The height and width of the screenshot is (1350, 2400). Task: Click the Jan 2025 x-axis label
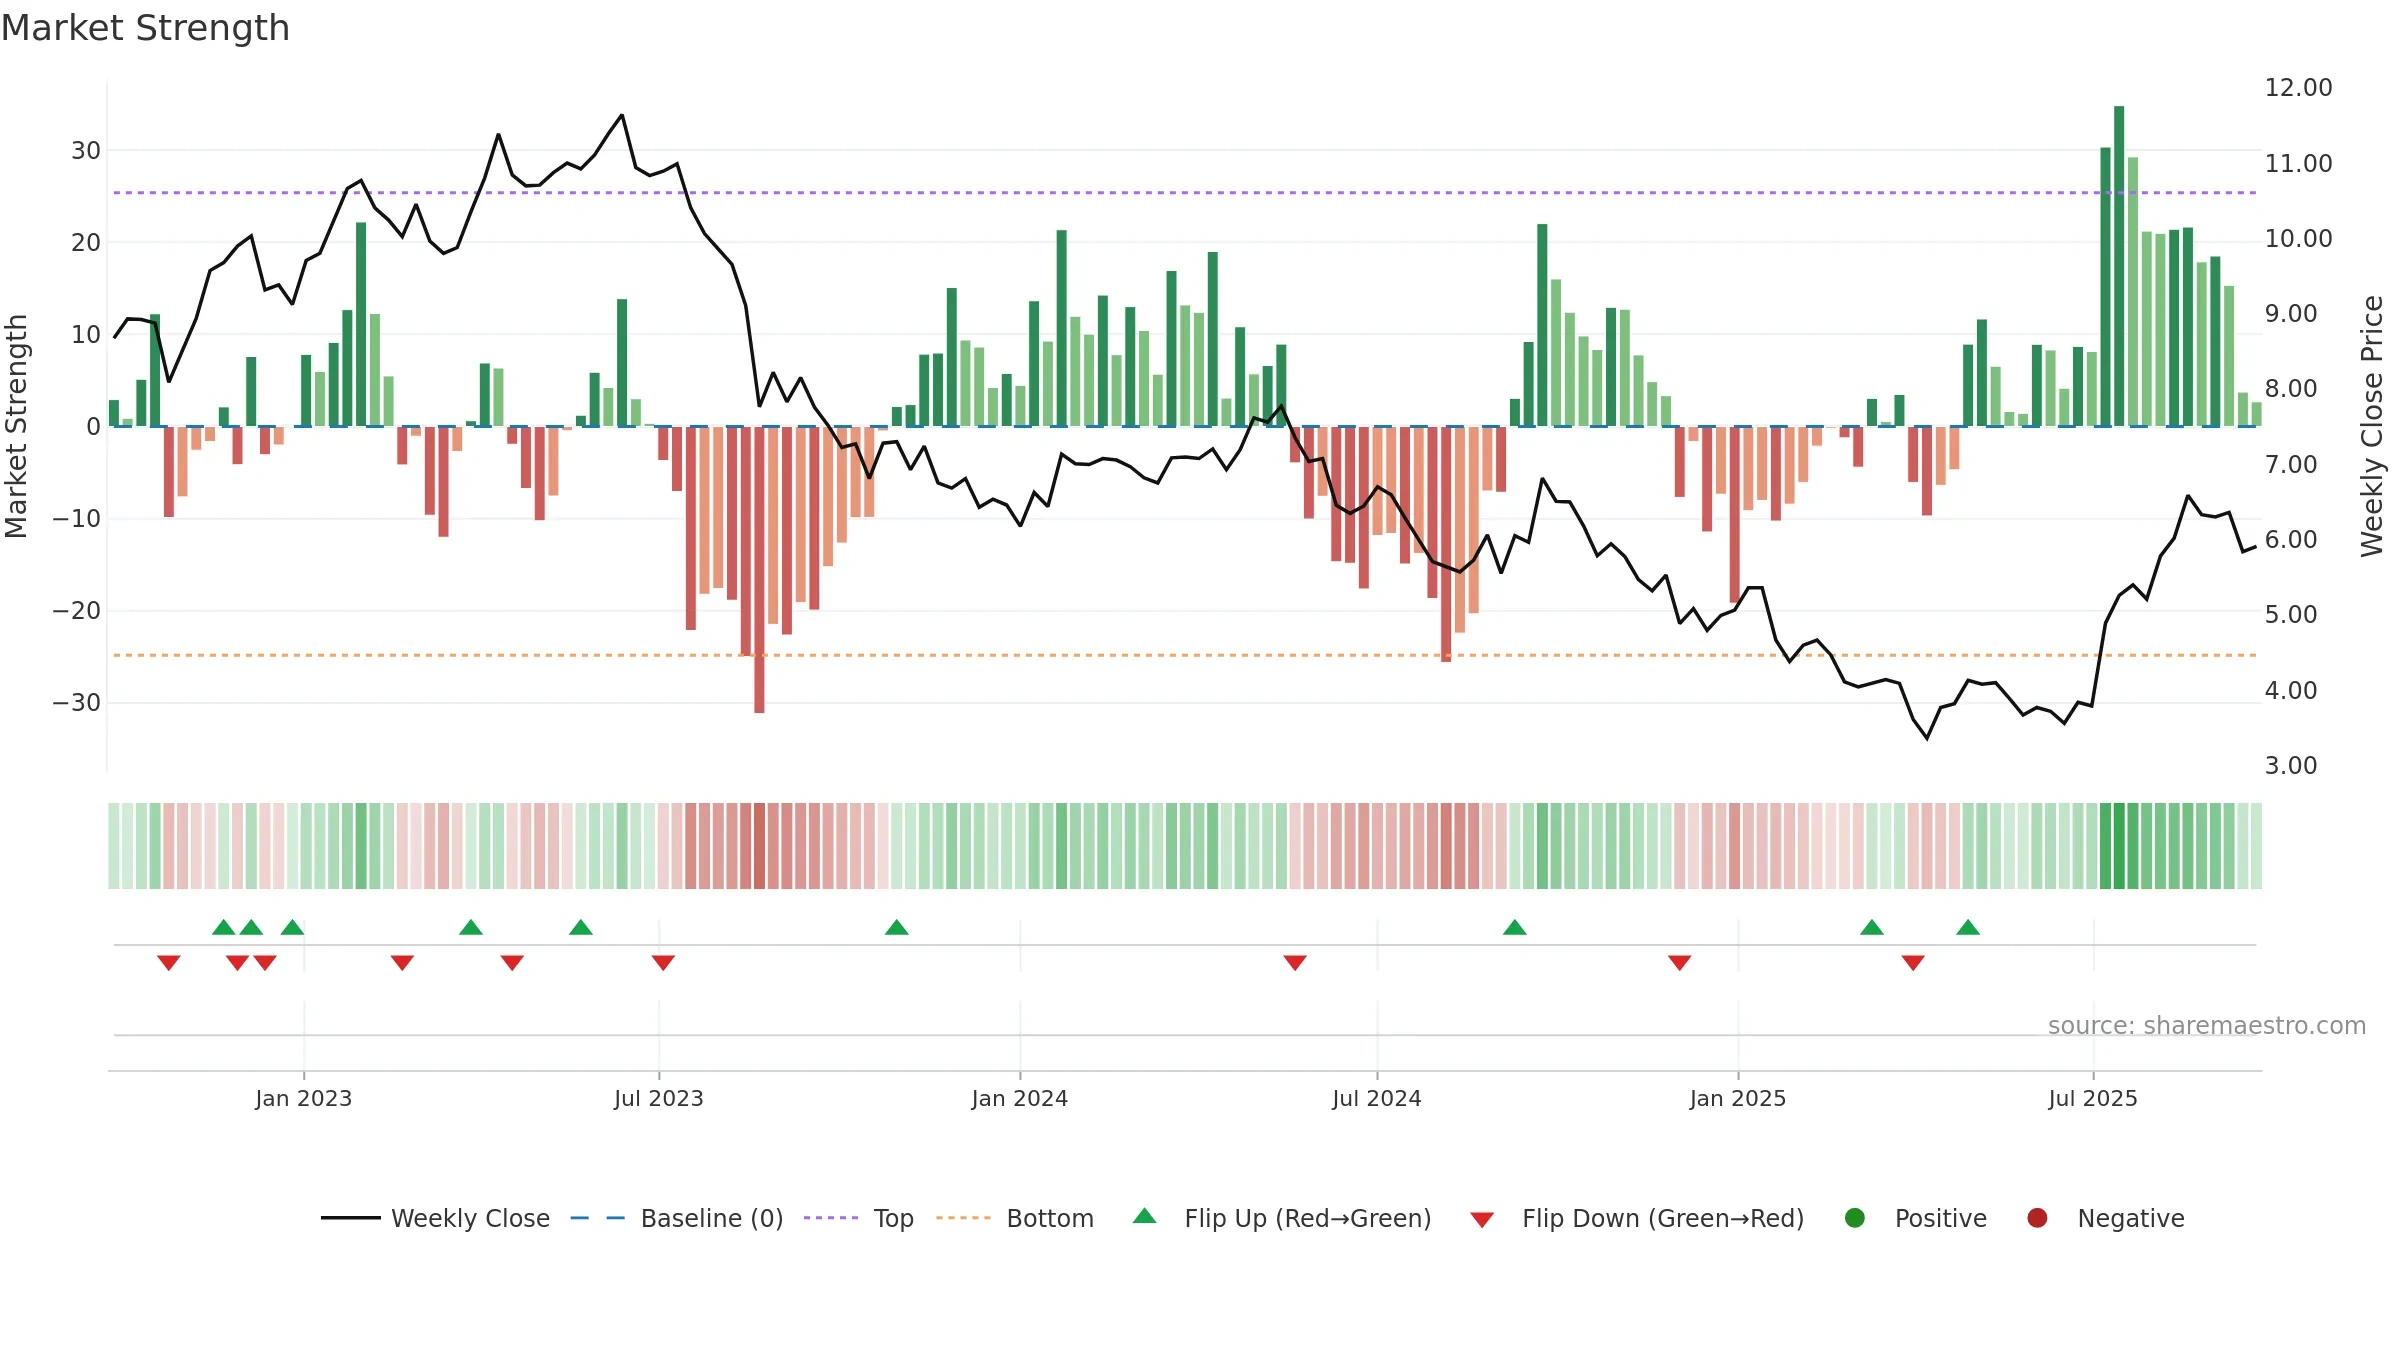(1738, 1098)
